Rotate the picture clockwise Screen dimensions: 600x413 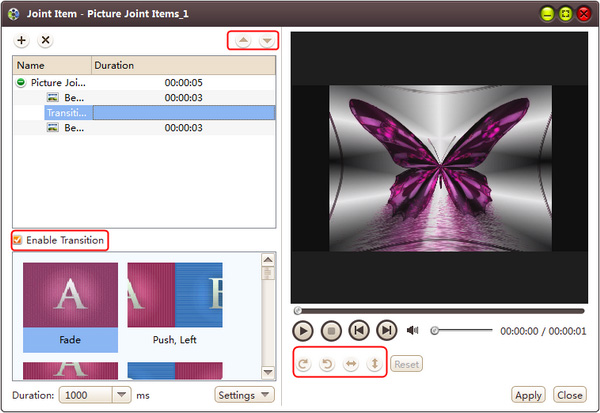point(303,364)
